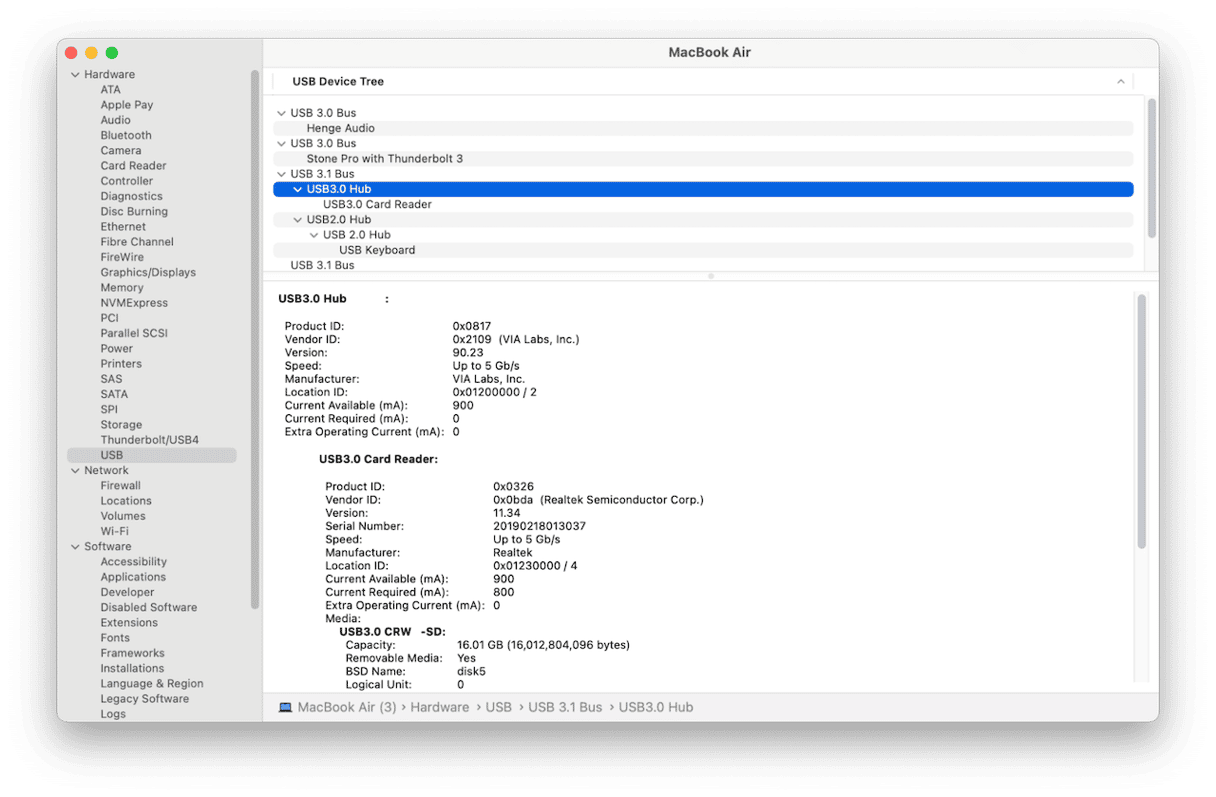Select Thunderbolt/USB4 in the sidebar
The image size is (1216, 797).
click(x=149, y=440)
